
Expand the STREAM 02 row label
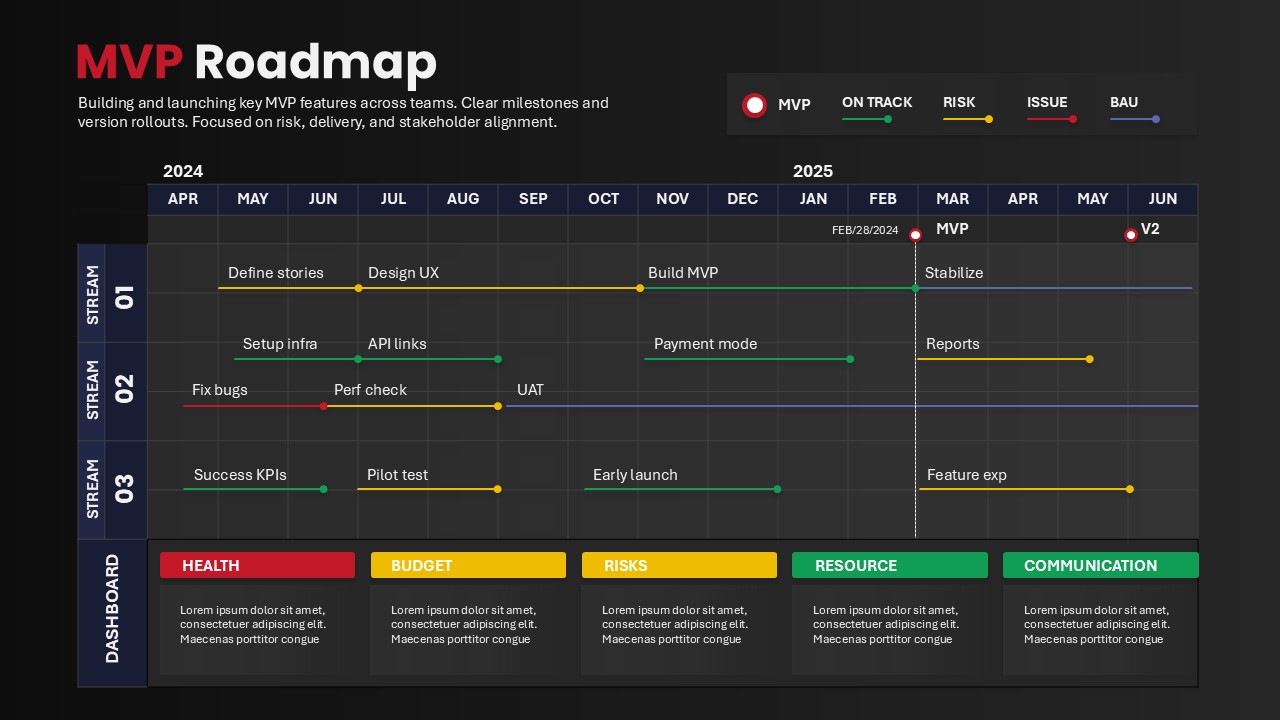coord(112,390)
